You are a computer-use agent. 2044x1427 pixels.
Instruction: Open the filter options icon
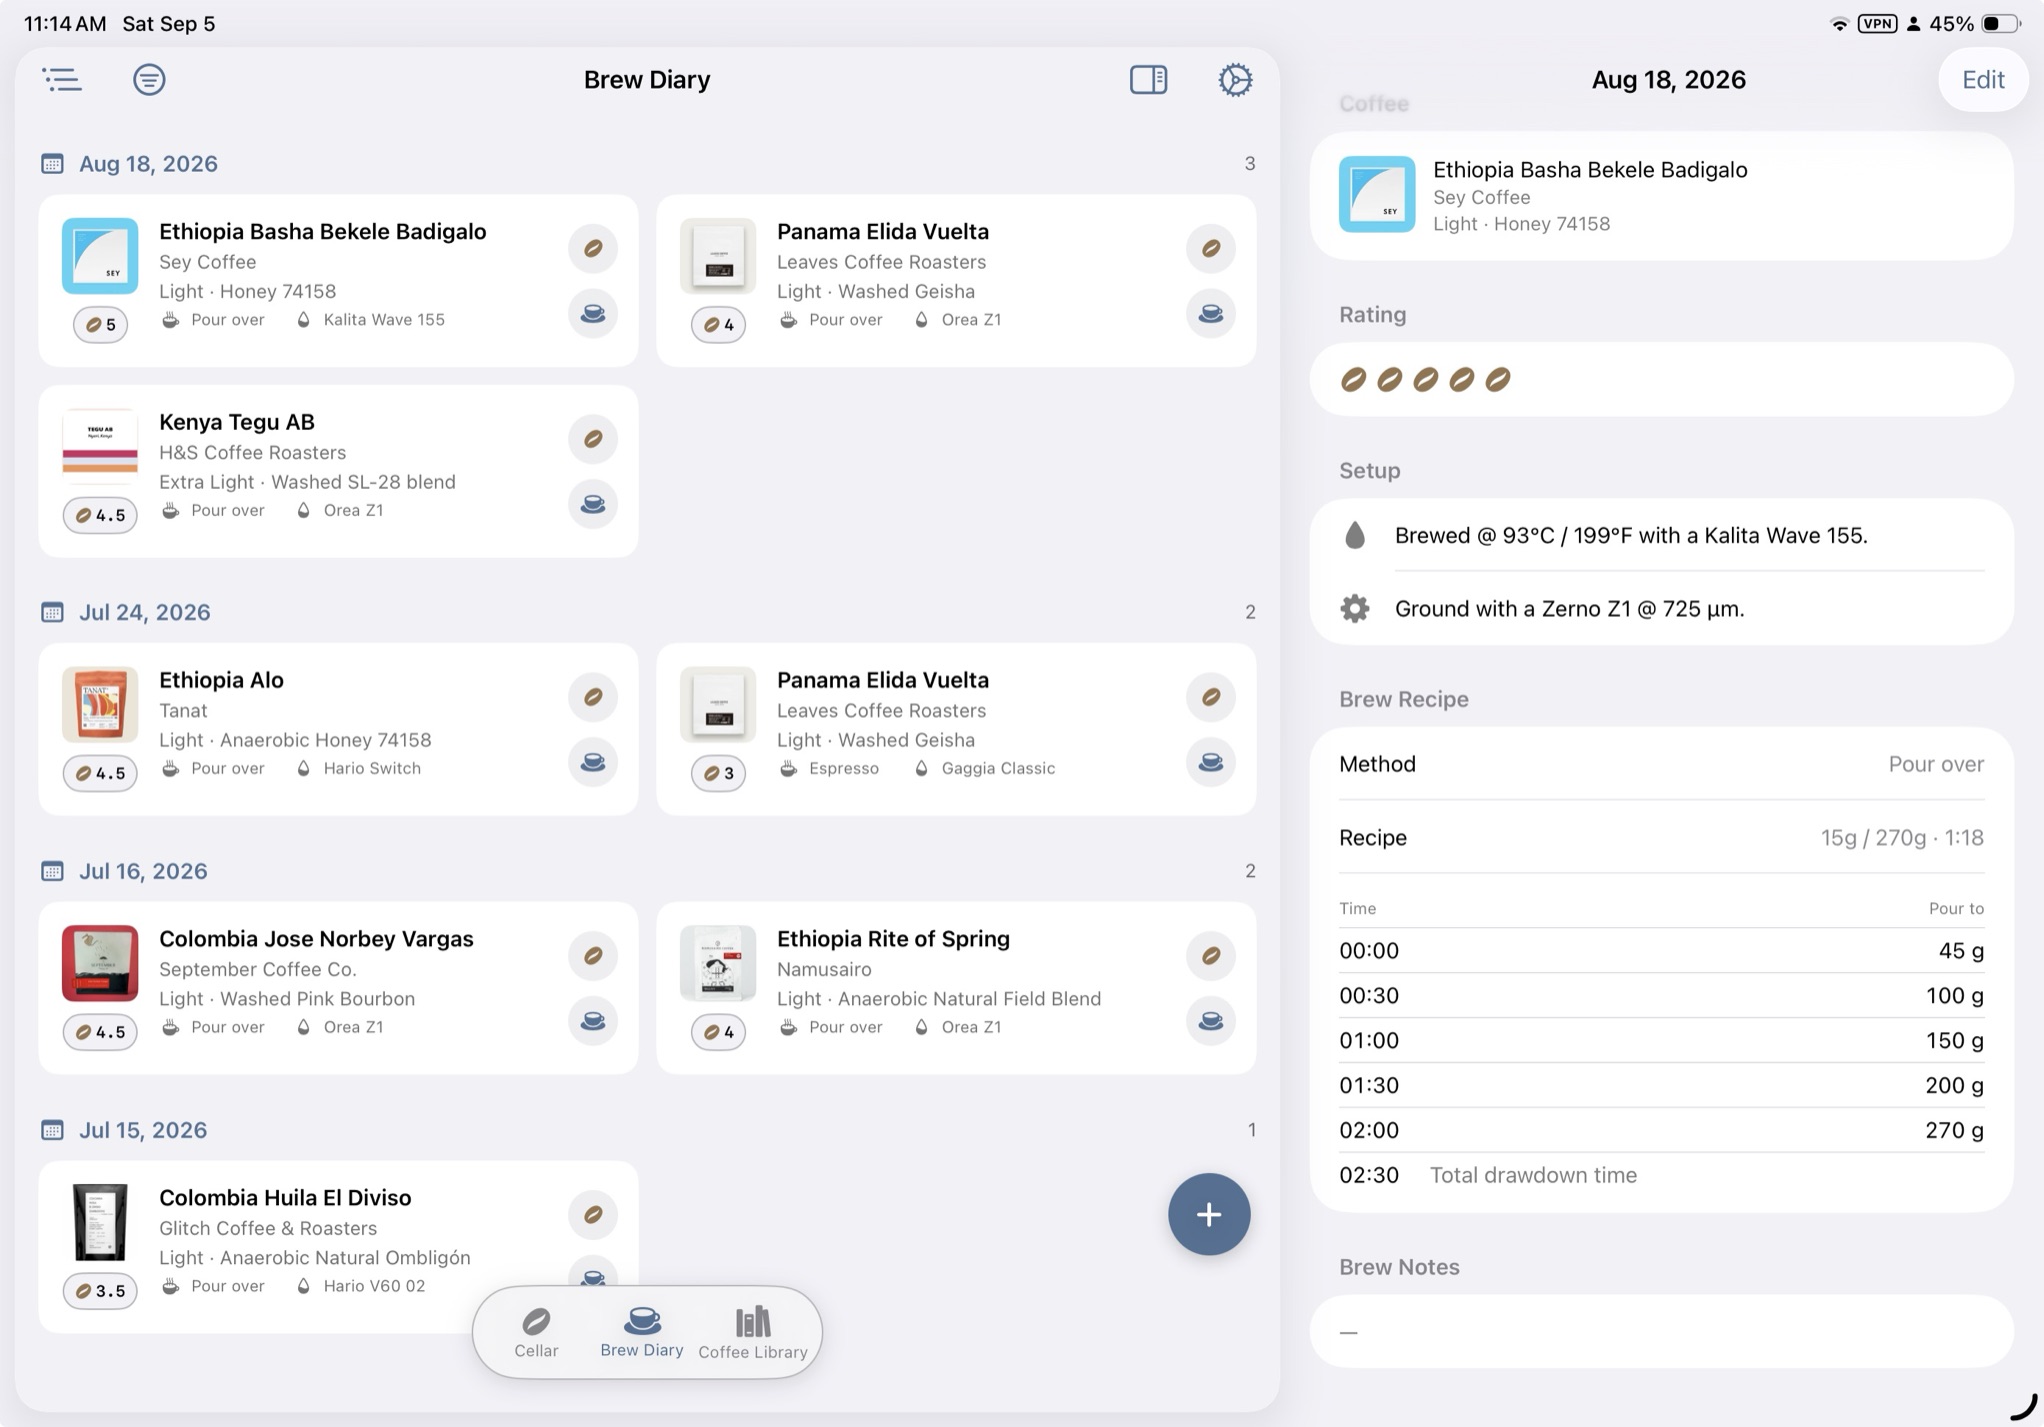(149, 80)
